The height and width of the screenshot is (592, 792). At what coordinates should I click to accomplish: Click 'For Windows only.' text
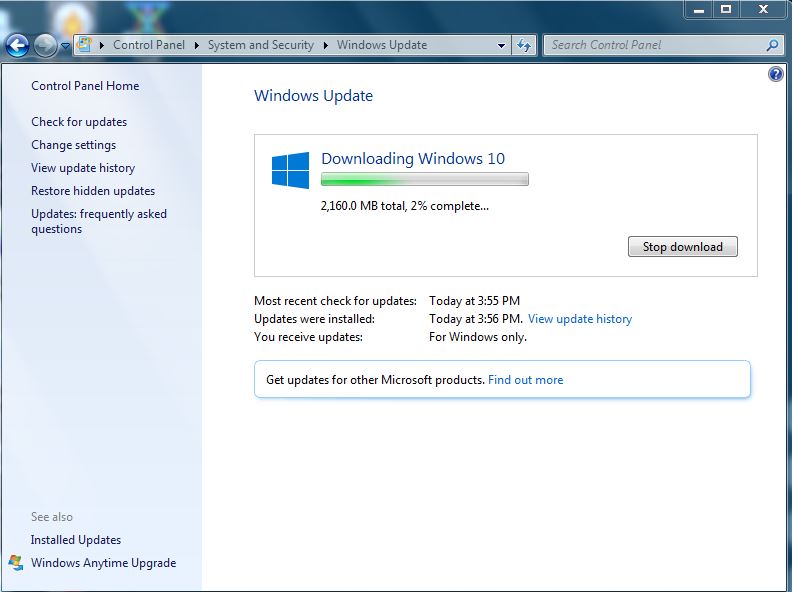(478, 337)
